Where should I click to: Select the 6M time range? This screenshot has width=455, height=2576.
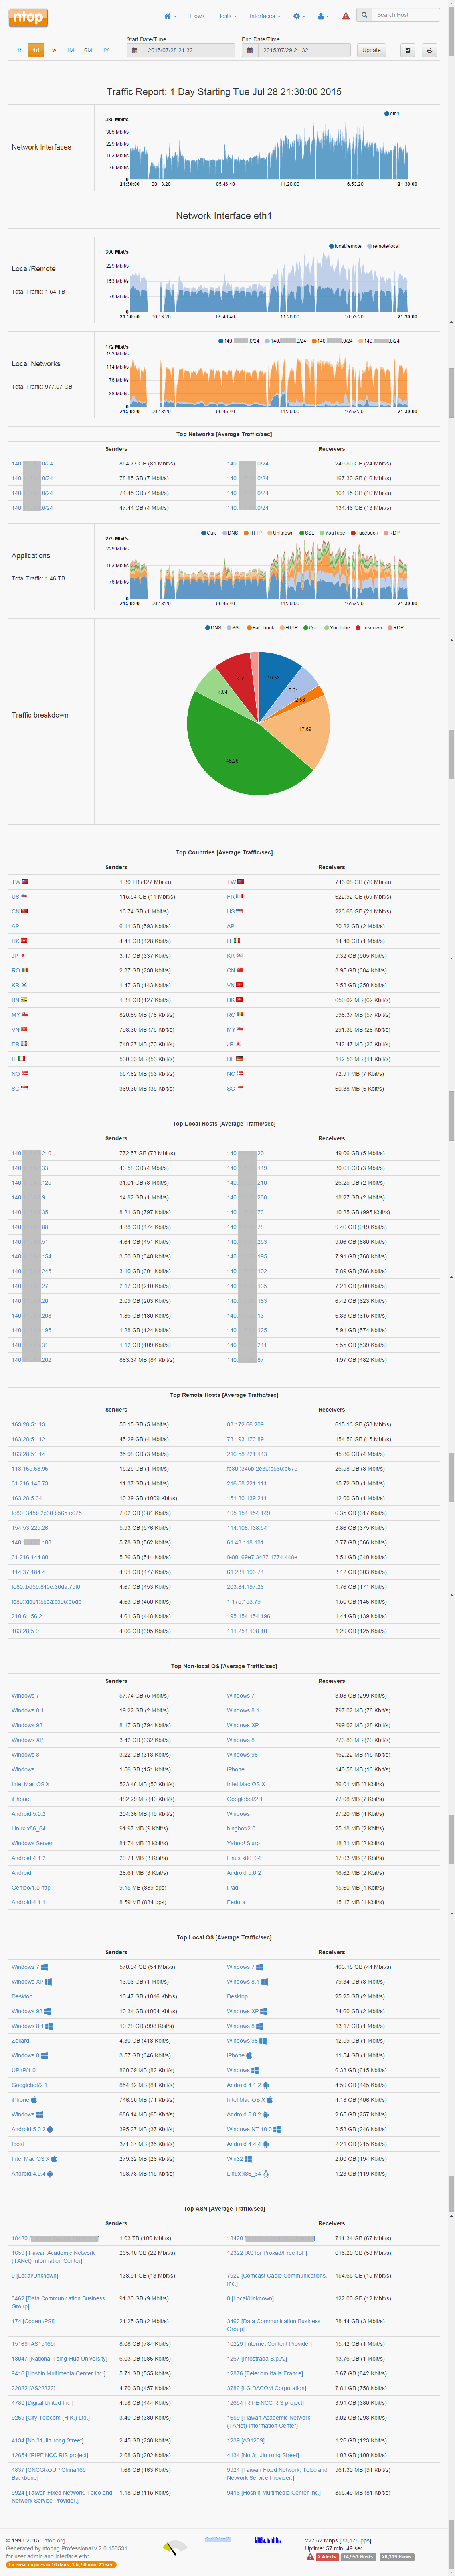88,50
